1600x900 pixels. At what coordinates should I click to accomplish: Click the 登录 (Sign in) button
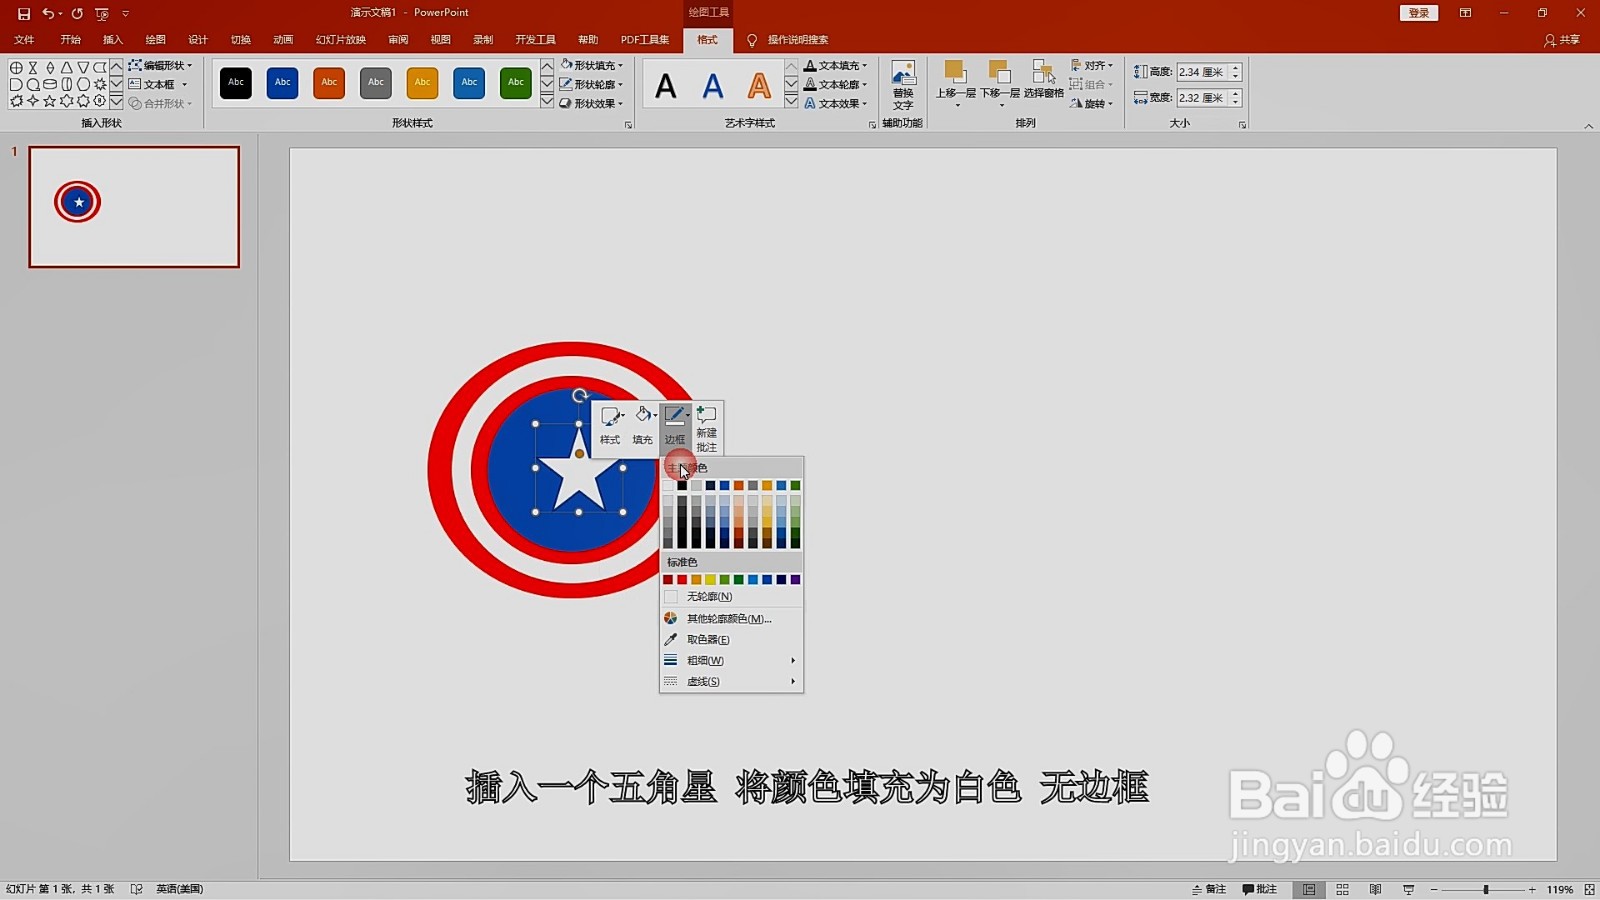(x=1419, y=13)
